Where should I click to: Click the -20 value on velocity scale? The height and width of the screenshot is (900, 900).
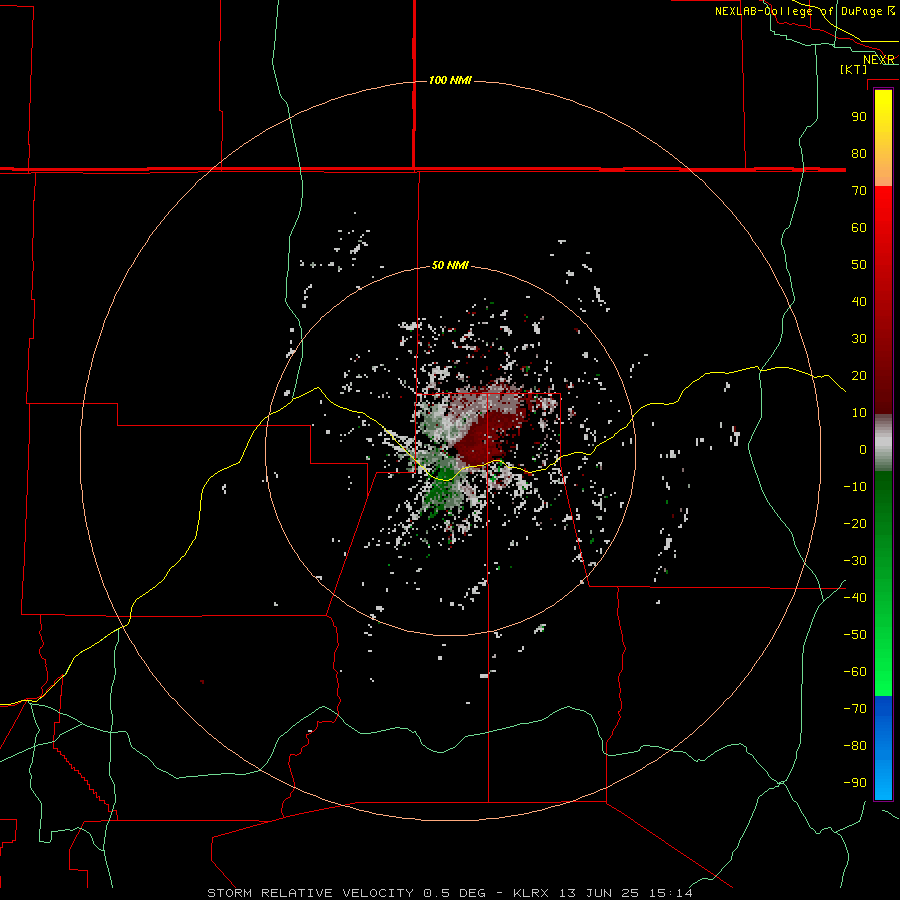click(x=855, y=524)
